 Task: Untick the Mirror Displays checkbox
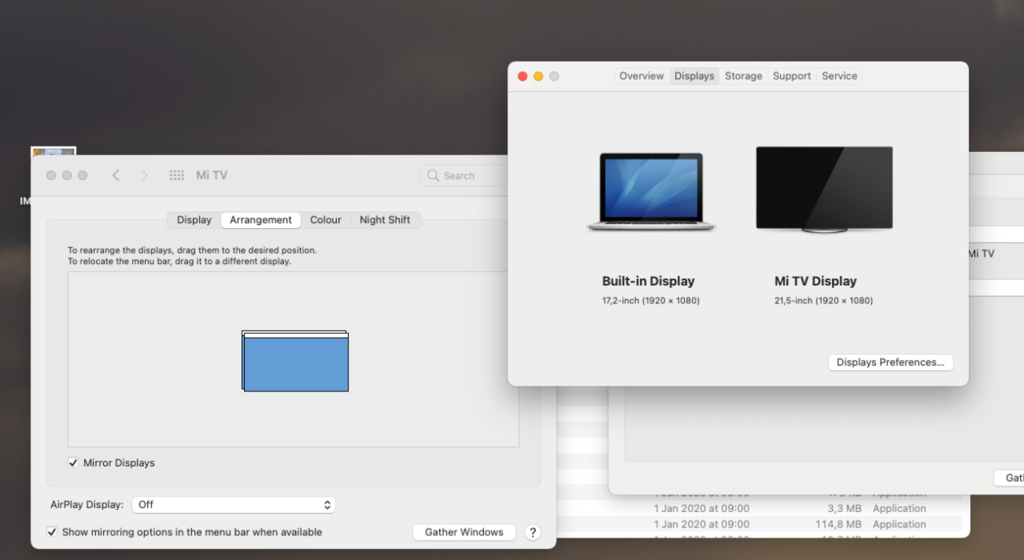74,463
